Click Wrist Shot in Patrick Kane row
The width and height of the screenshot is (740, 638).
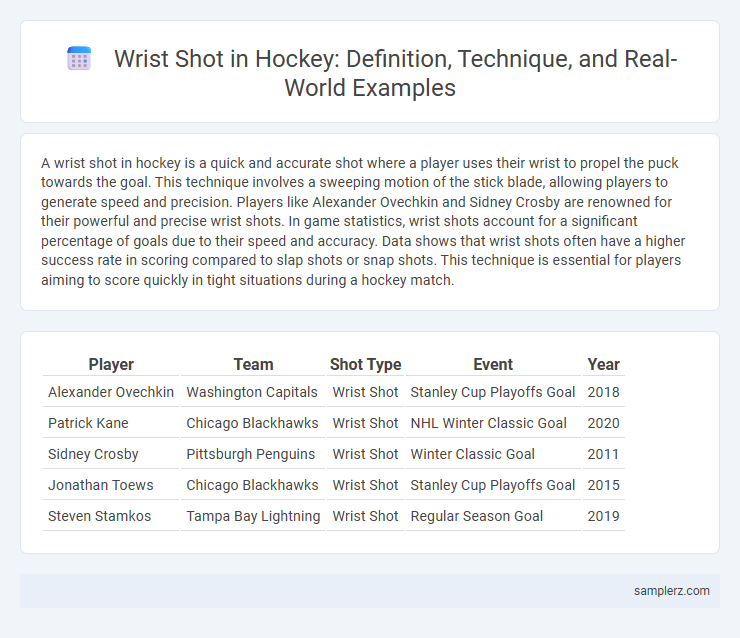tap(365, 423)
